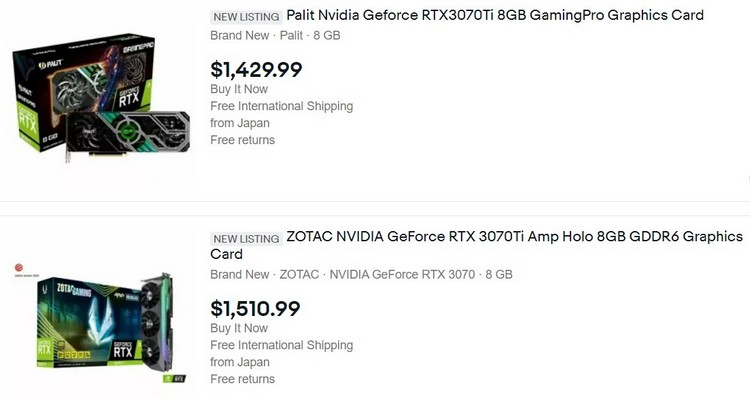Click 'from Japan' text on the Palit listing
Screen dimensions: 750x399
(240, 123)
